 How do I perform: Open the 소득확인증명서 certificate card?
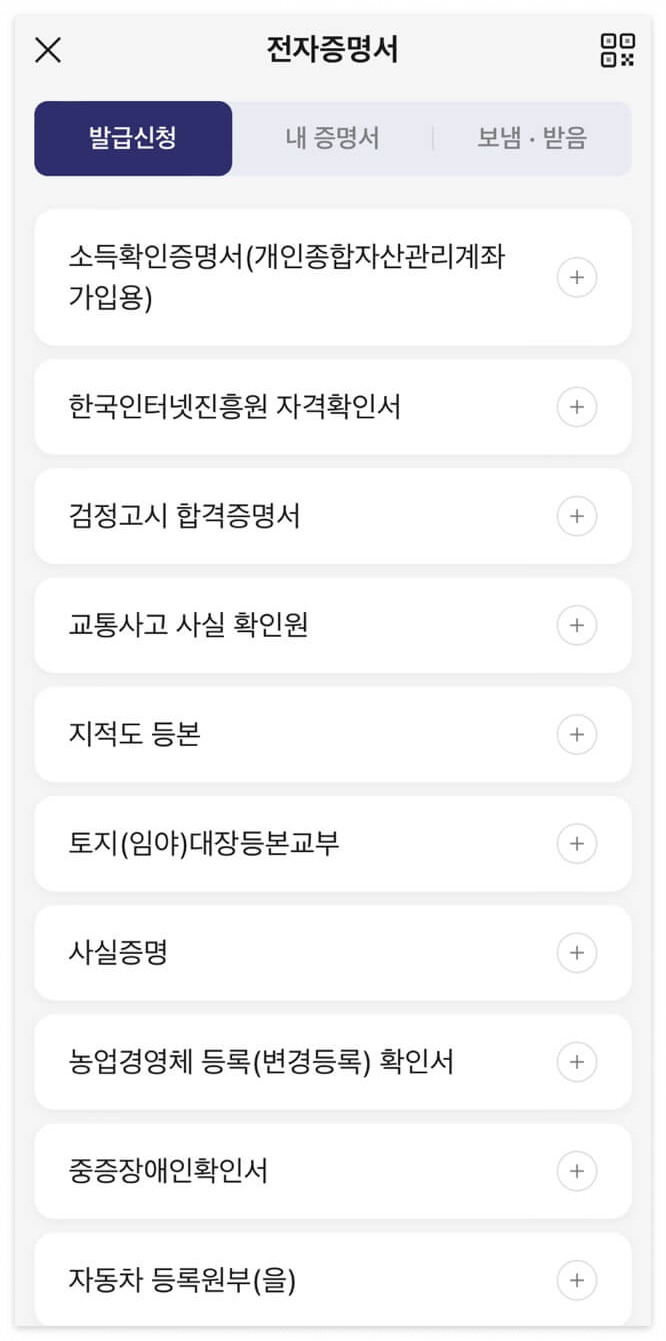[x=280, y=277]
